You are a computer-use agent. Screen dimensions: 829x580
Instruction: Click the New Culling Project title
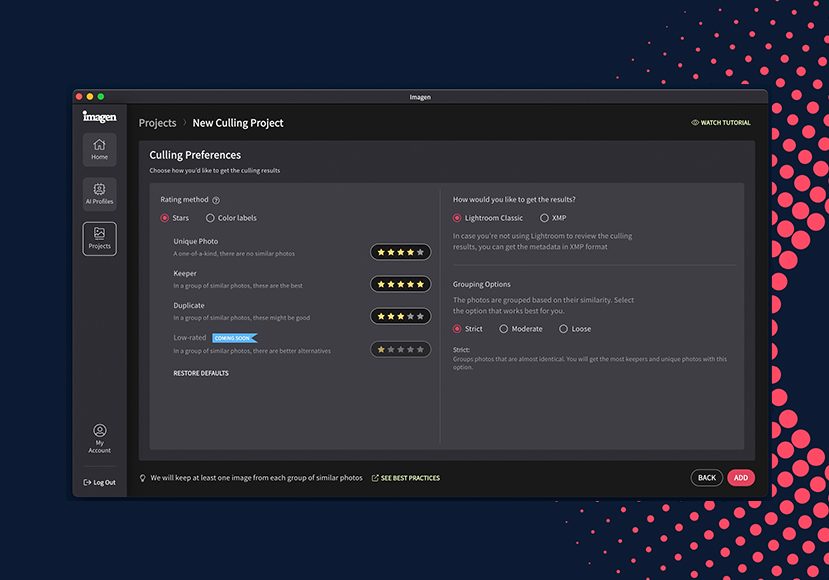click(x=238, y=123)
